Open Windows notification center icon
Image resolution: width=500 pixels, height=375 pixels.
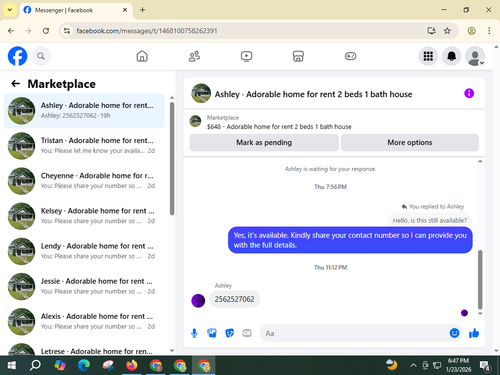point(485,366)
